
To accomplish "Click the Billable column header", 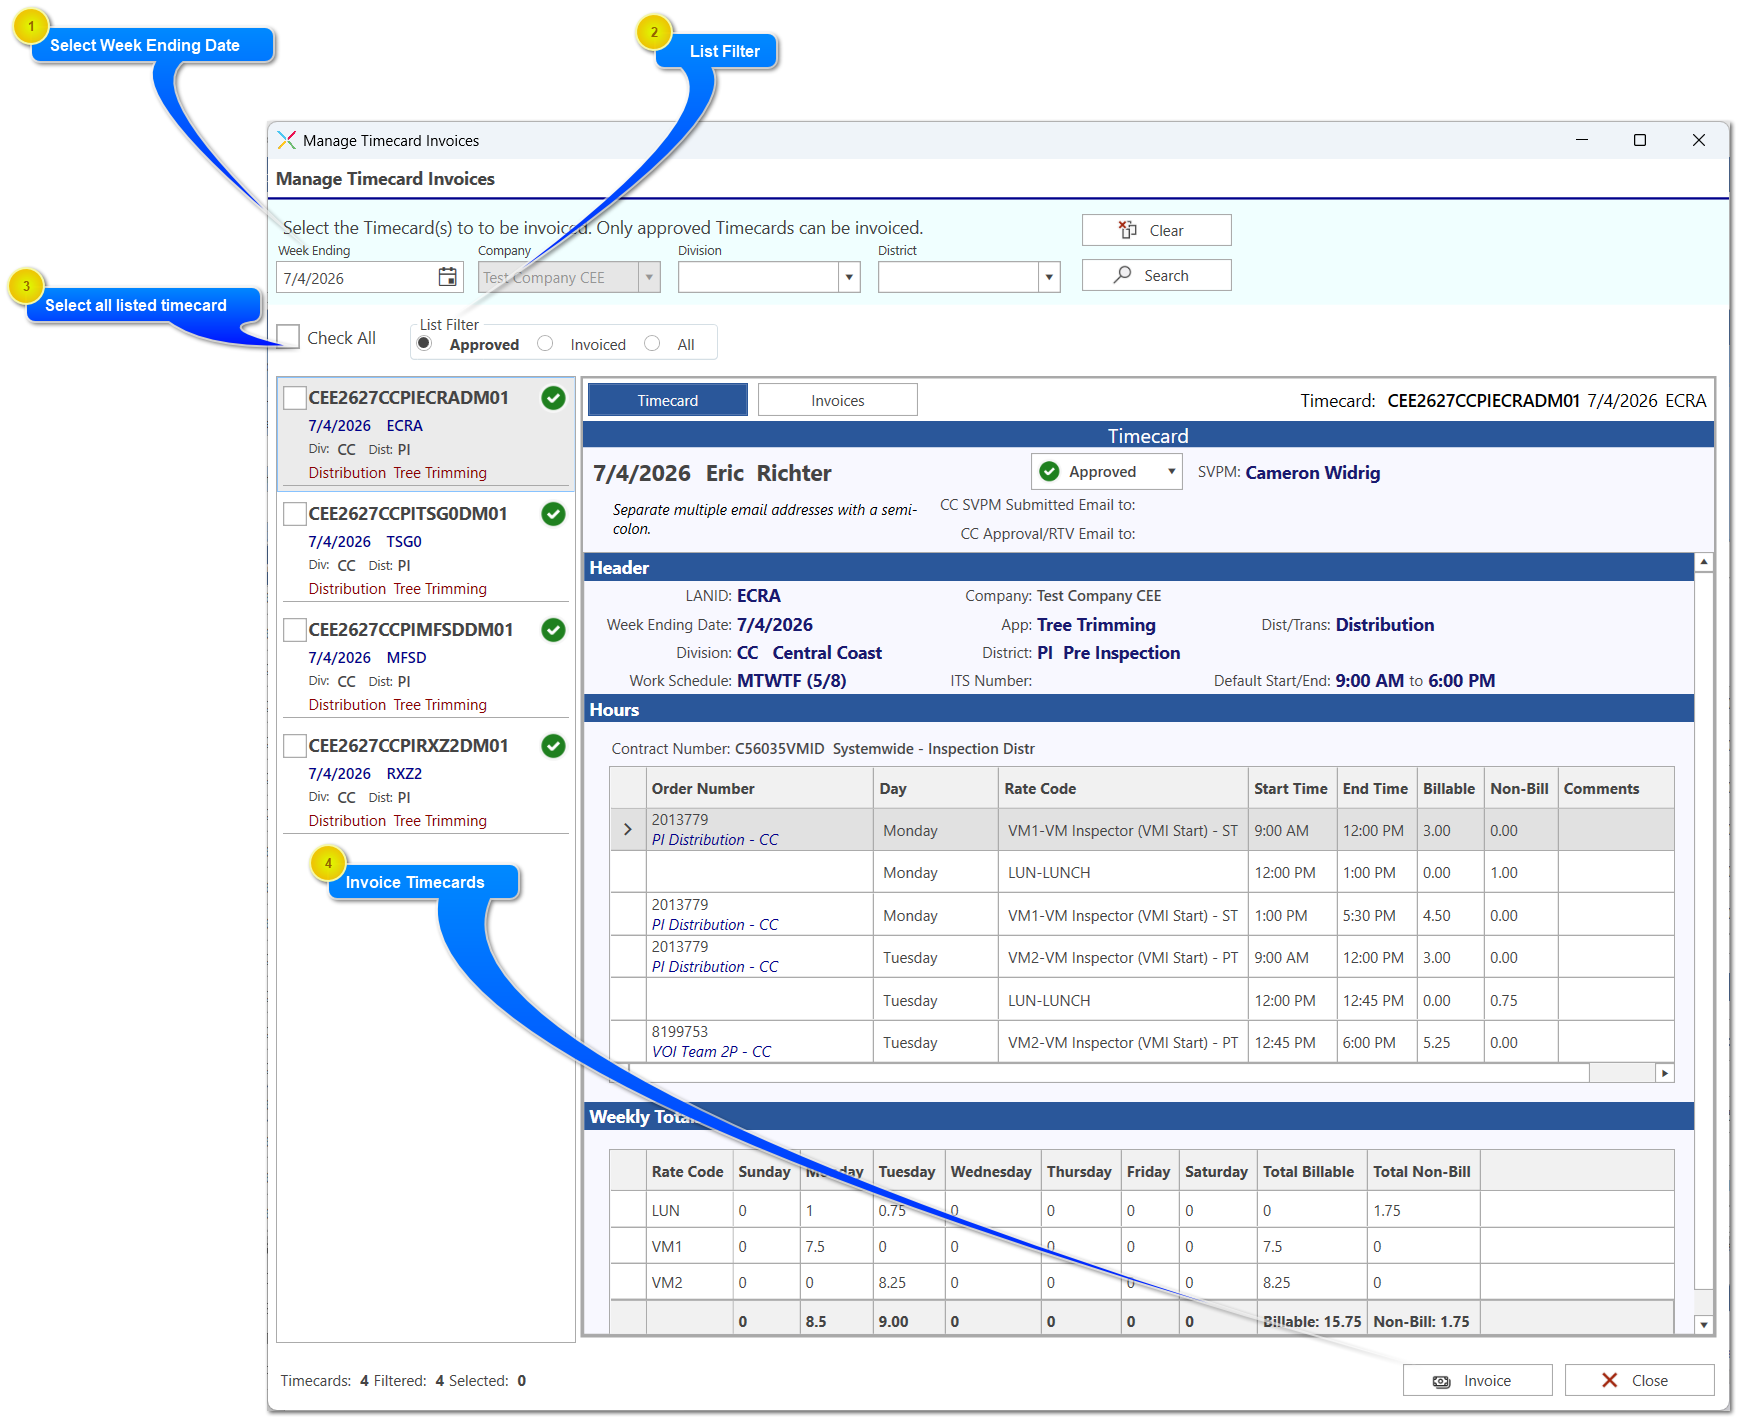I will [1450, 788].
